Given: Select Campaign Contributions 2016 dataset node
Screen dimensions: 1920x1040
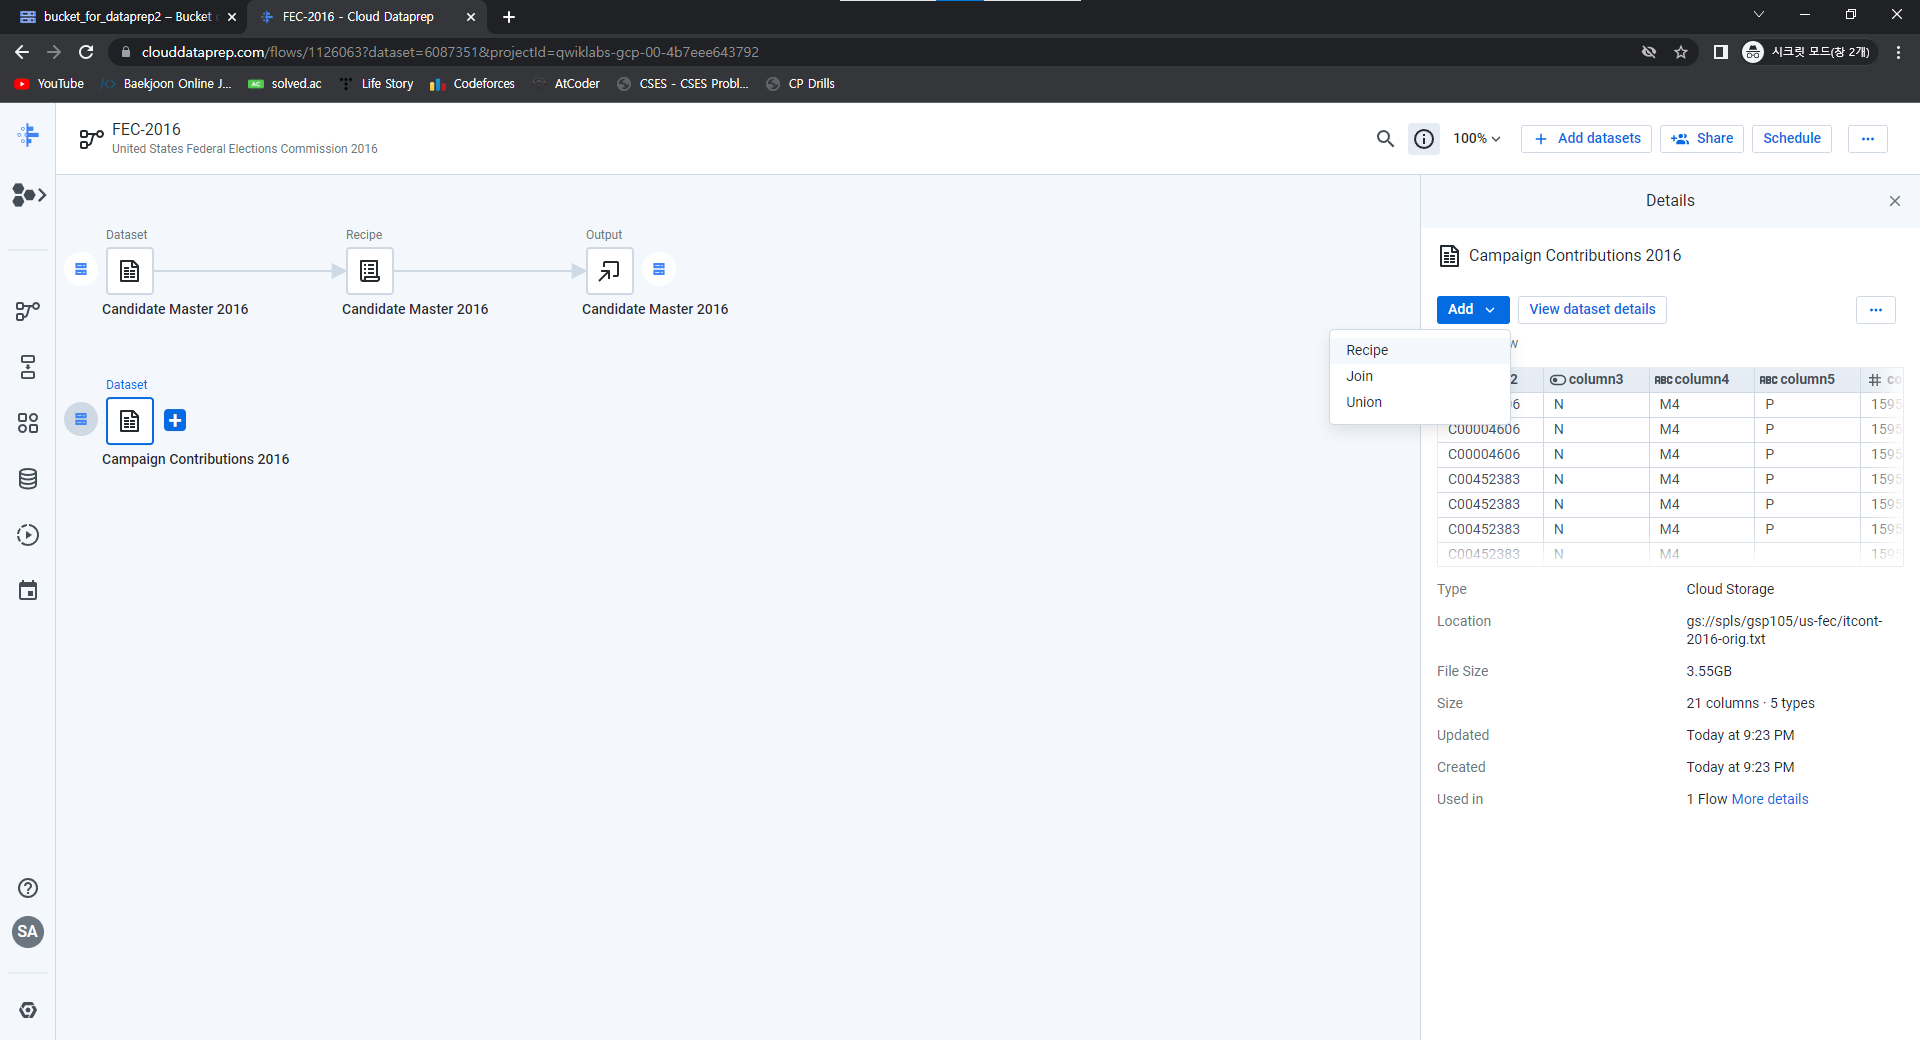Looking at the screenshot, I should click(x=130, y=421).
